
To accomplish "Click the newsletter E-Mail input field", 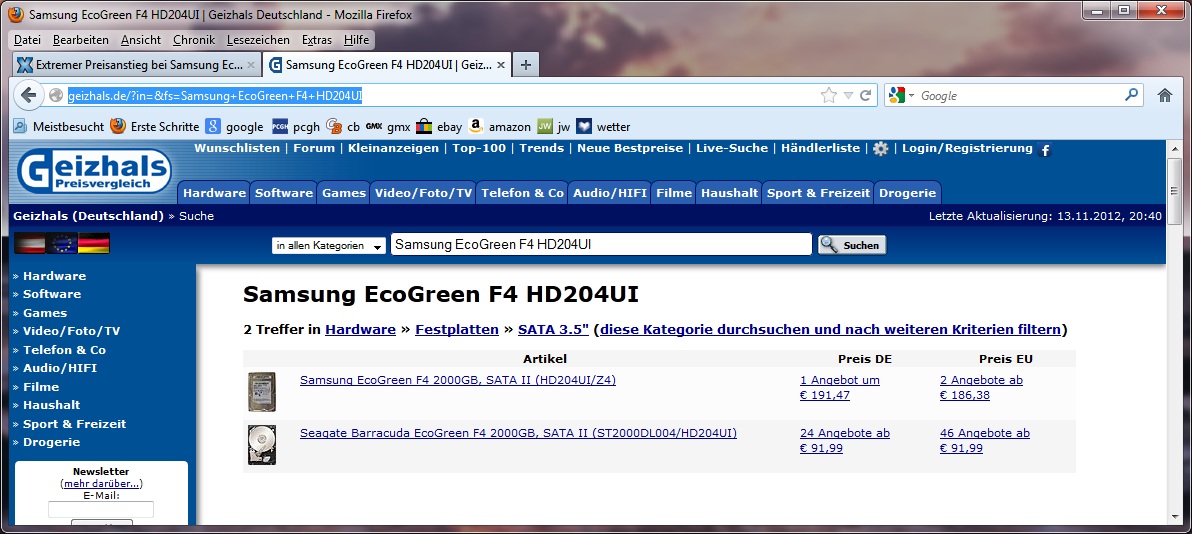I will point(100,510).
